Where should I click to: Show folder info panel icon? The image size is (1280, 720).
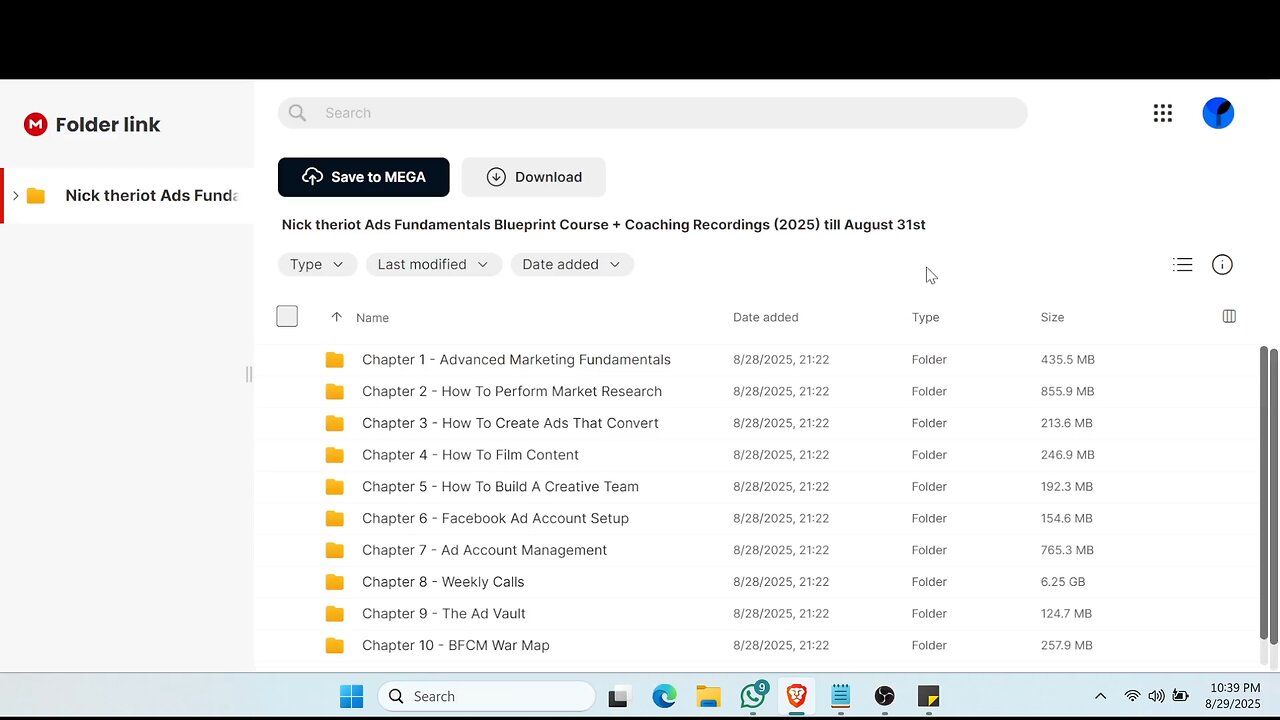tap(1222, 265)
